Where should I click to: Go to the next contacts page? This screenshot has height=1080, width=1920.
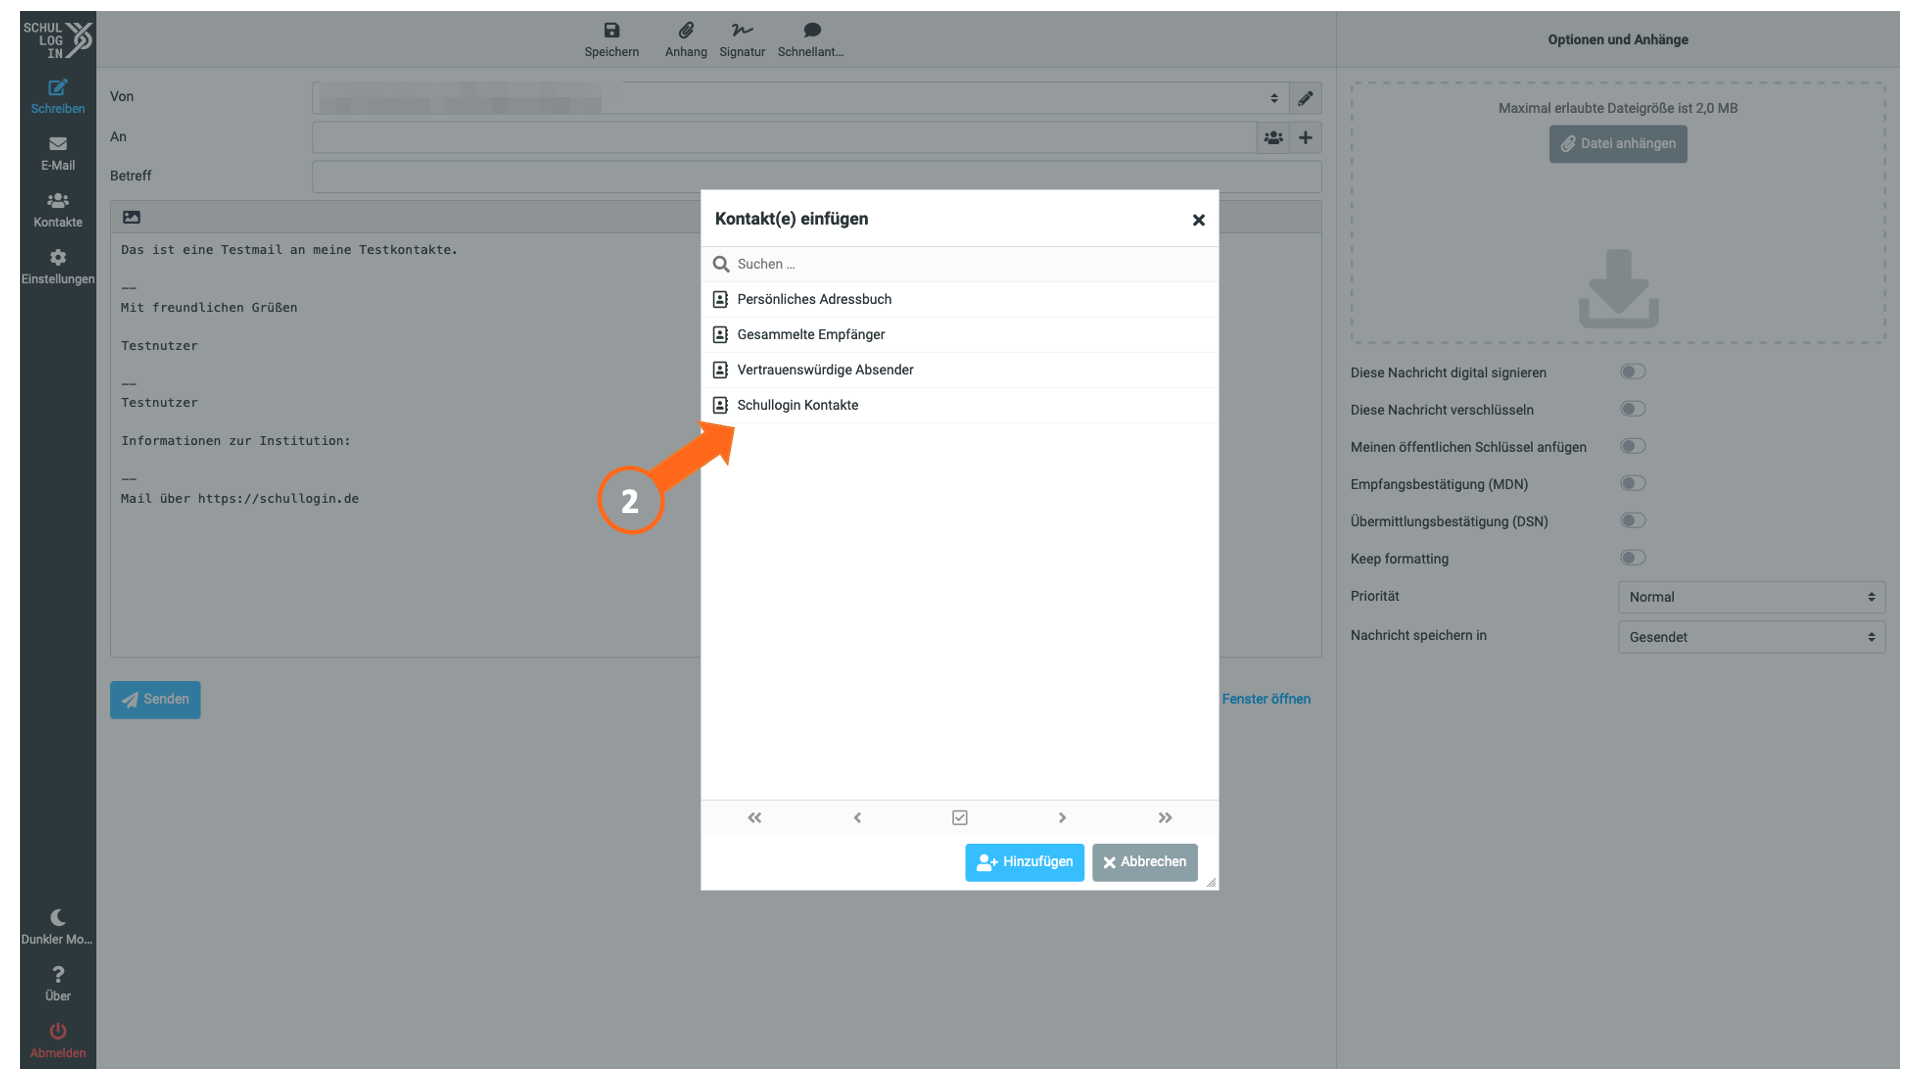coord(1062,818)
